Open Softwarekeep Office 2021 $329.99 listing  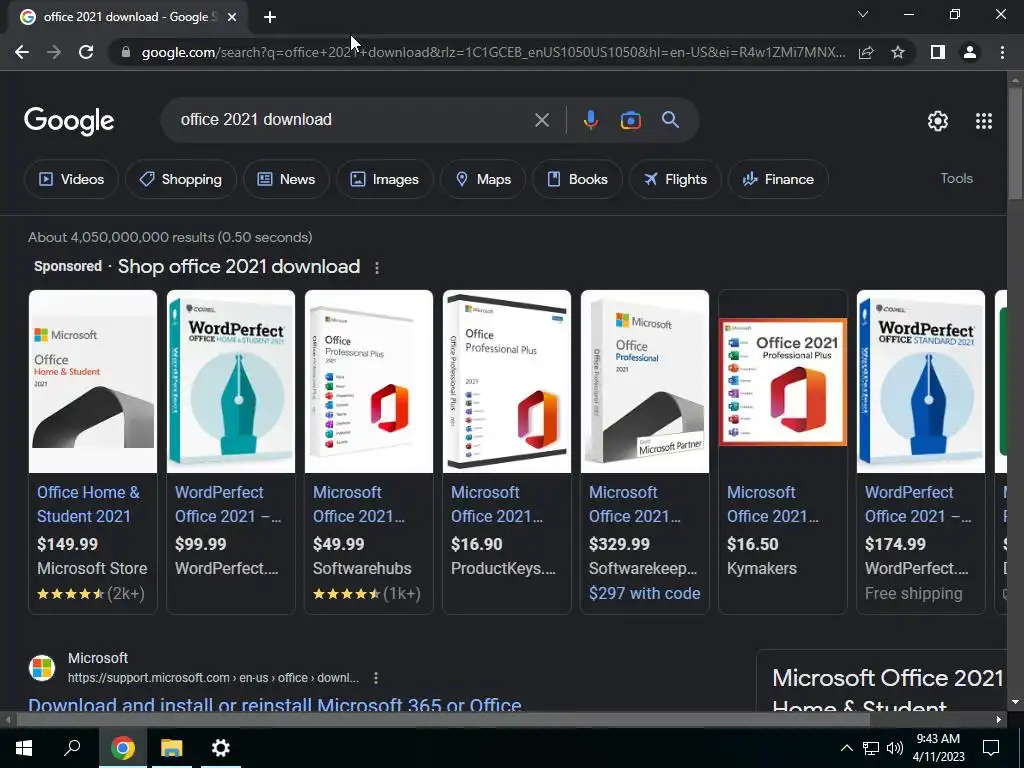point(635,504)
